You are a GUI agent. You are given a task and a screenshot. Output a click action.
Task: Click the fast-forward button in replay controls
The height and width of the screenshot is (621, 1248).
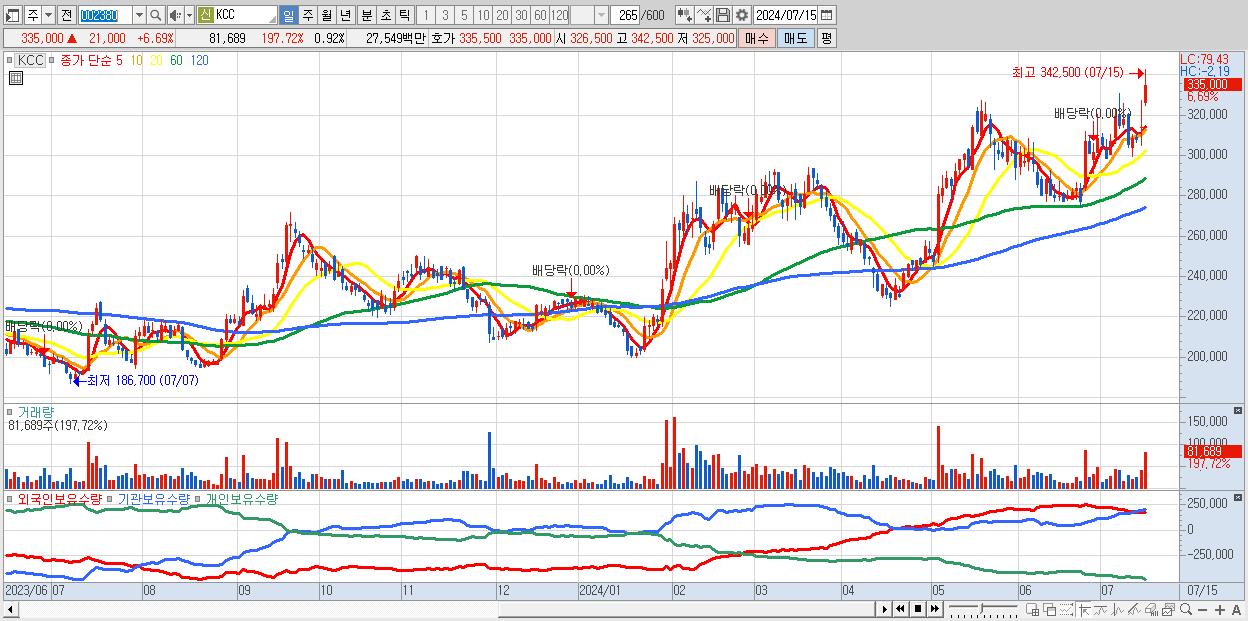(935, 609)
